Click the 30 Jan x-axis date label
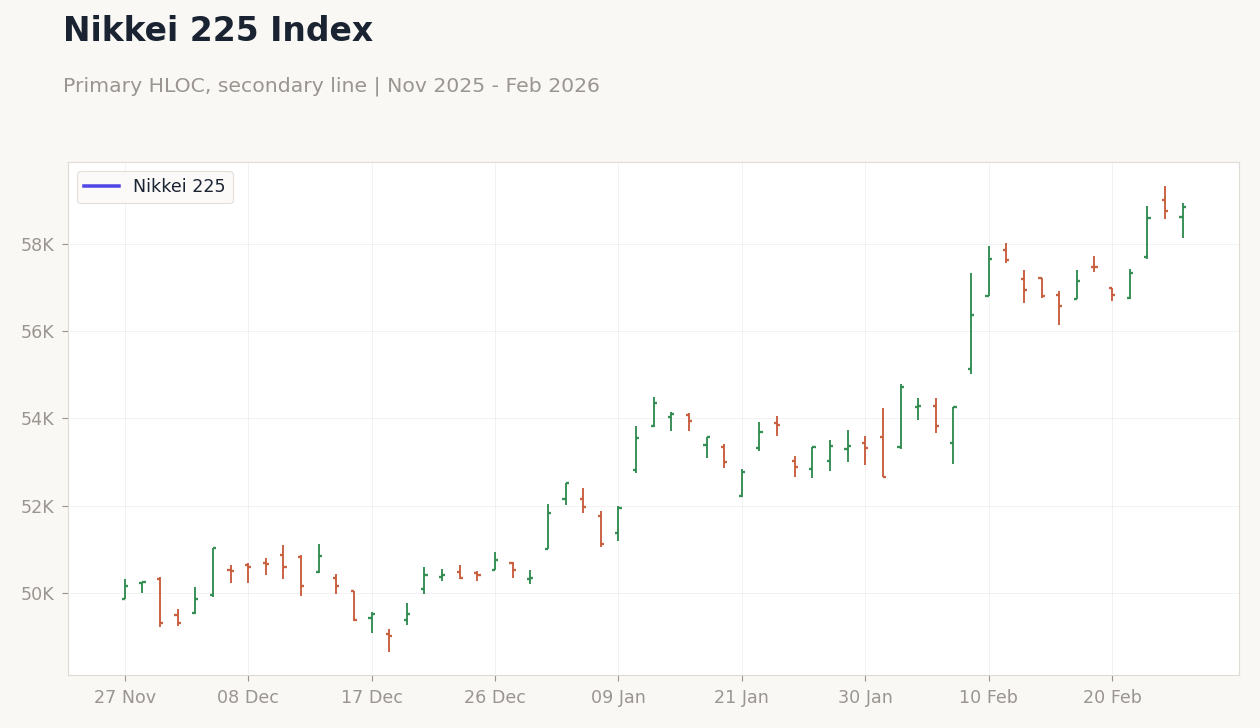 tap(865, 698)
